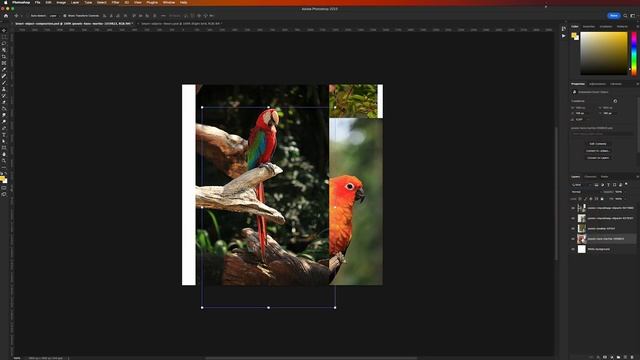This screenshot has width=640, height=360.
Task: Click the Convert to Layers button
Action: click(x=598, y=158)
